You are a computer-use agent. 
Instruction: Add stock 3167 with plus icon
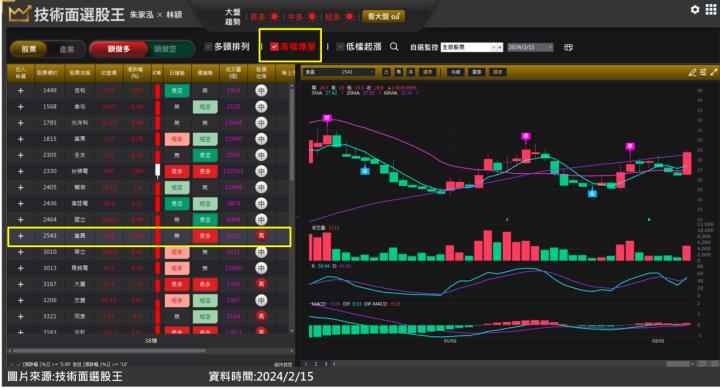20,284
